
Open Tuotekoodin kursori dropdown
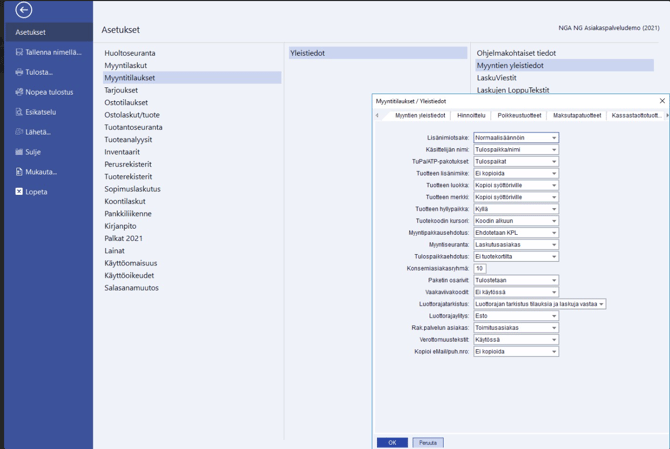516,221
